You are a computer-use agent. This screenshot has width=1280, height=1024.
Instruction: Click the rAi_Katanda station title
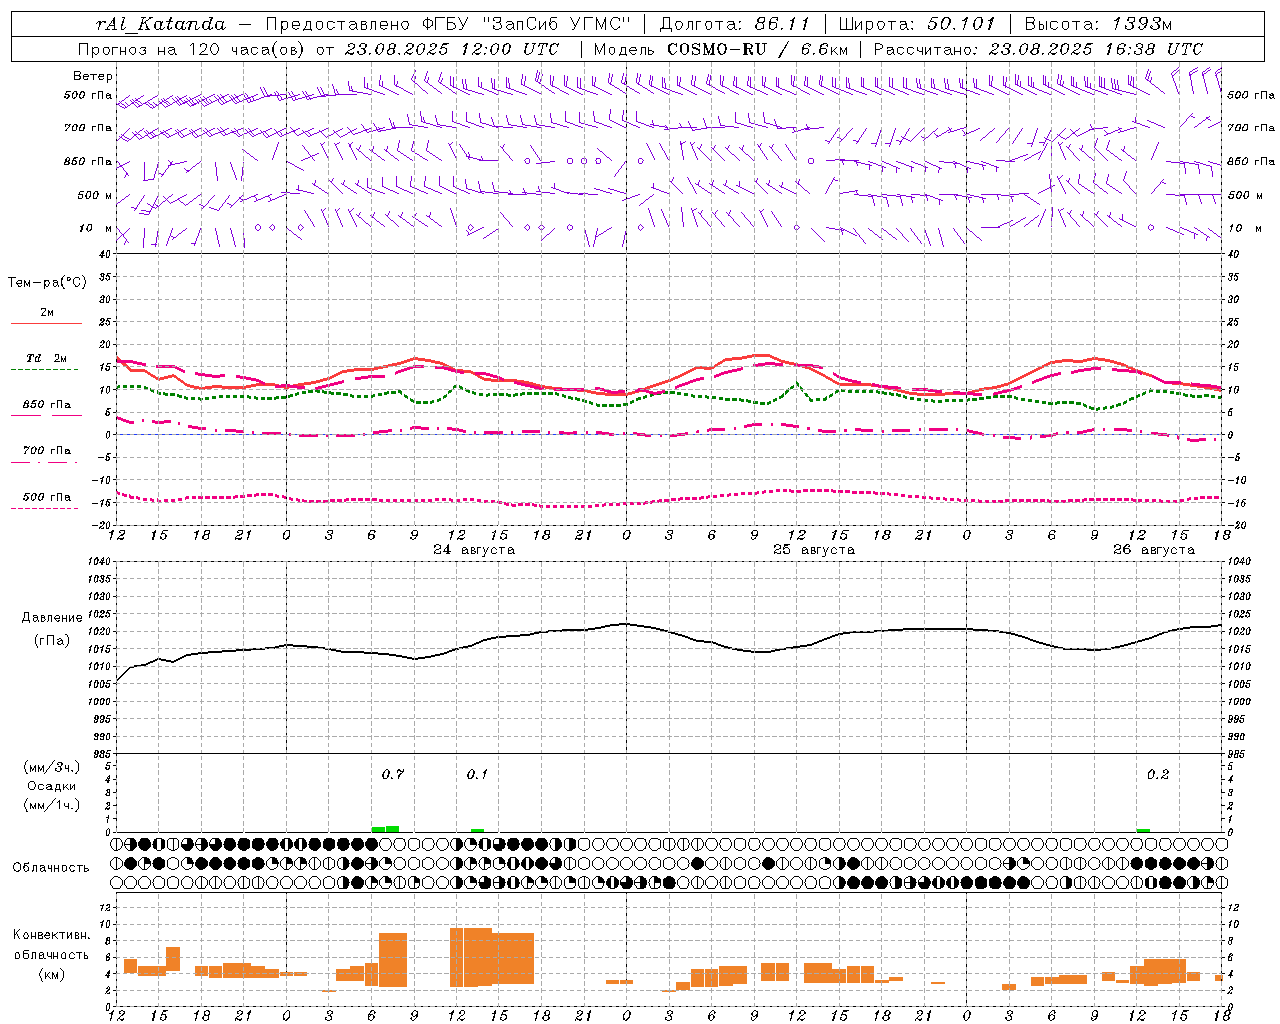(x=161, y=24)
